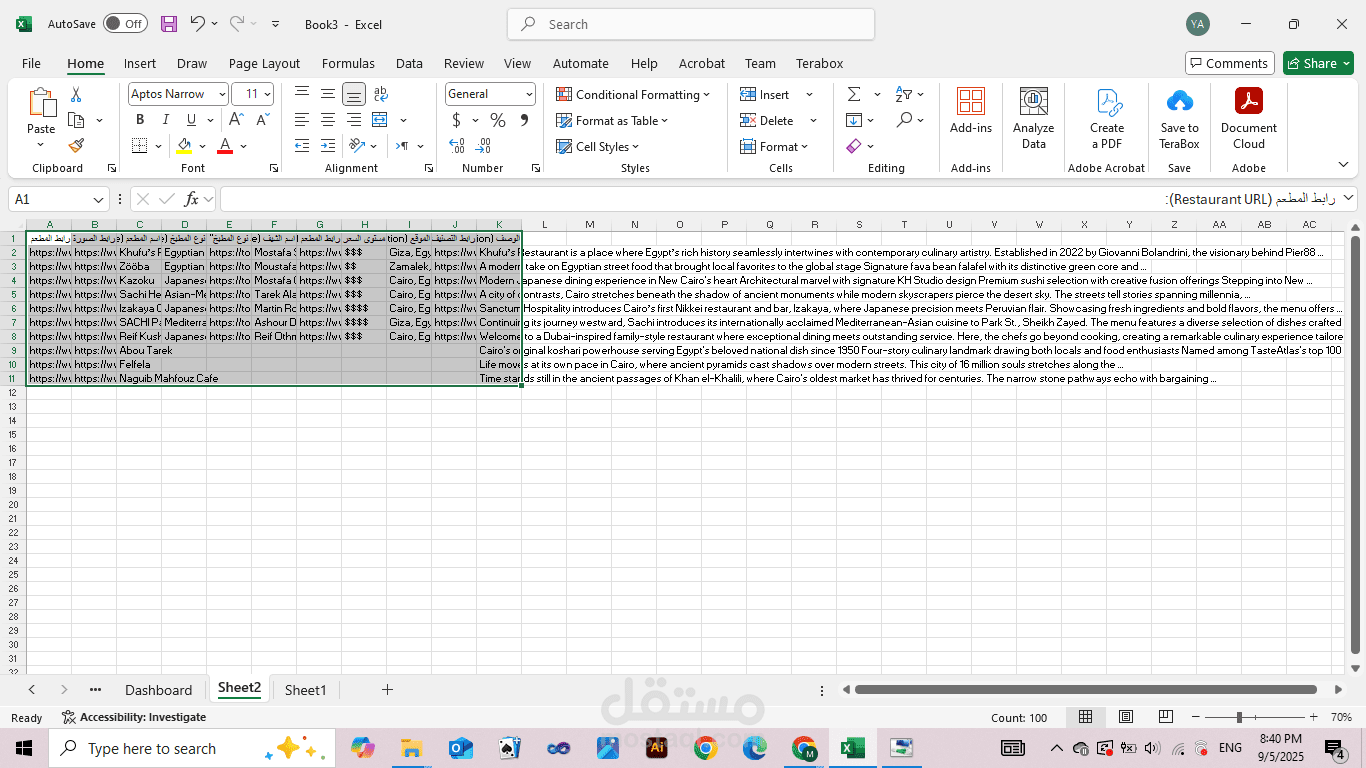Viewport: 1366px width, 768px height.
Task: Switch to Sheet1 tab
Action: (x=305, y=690)
